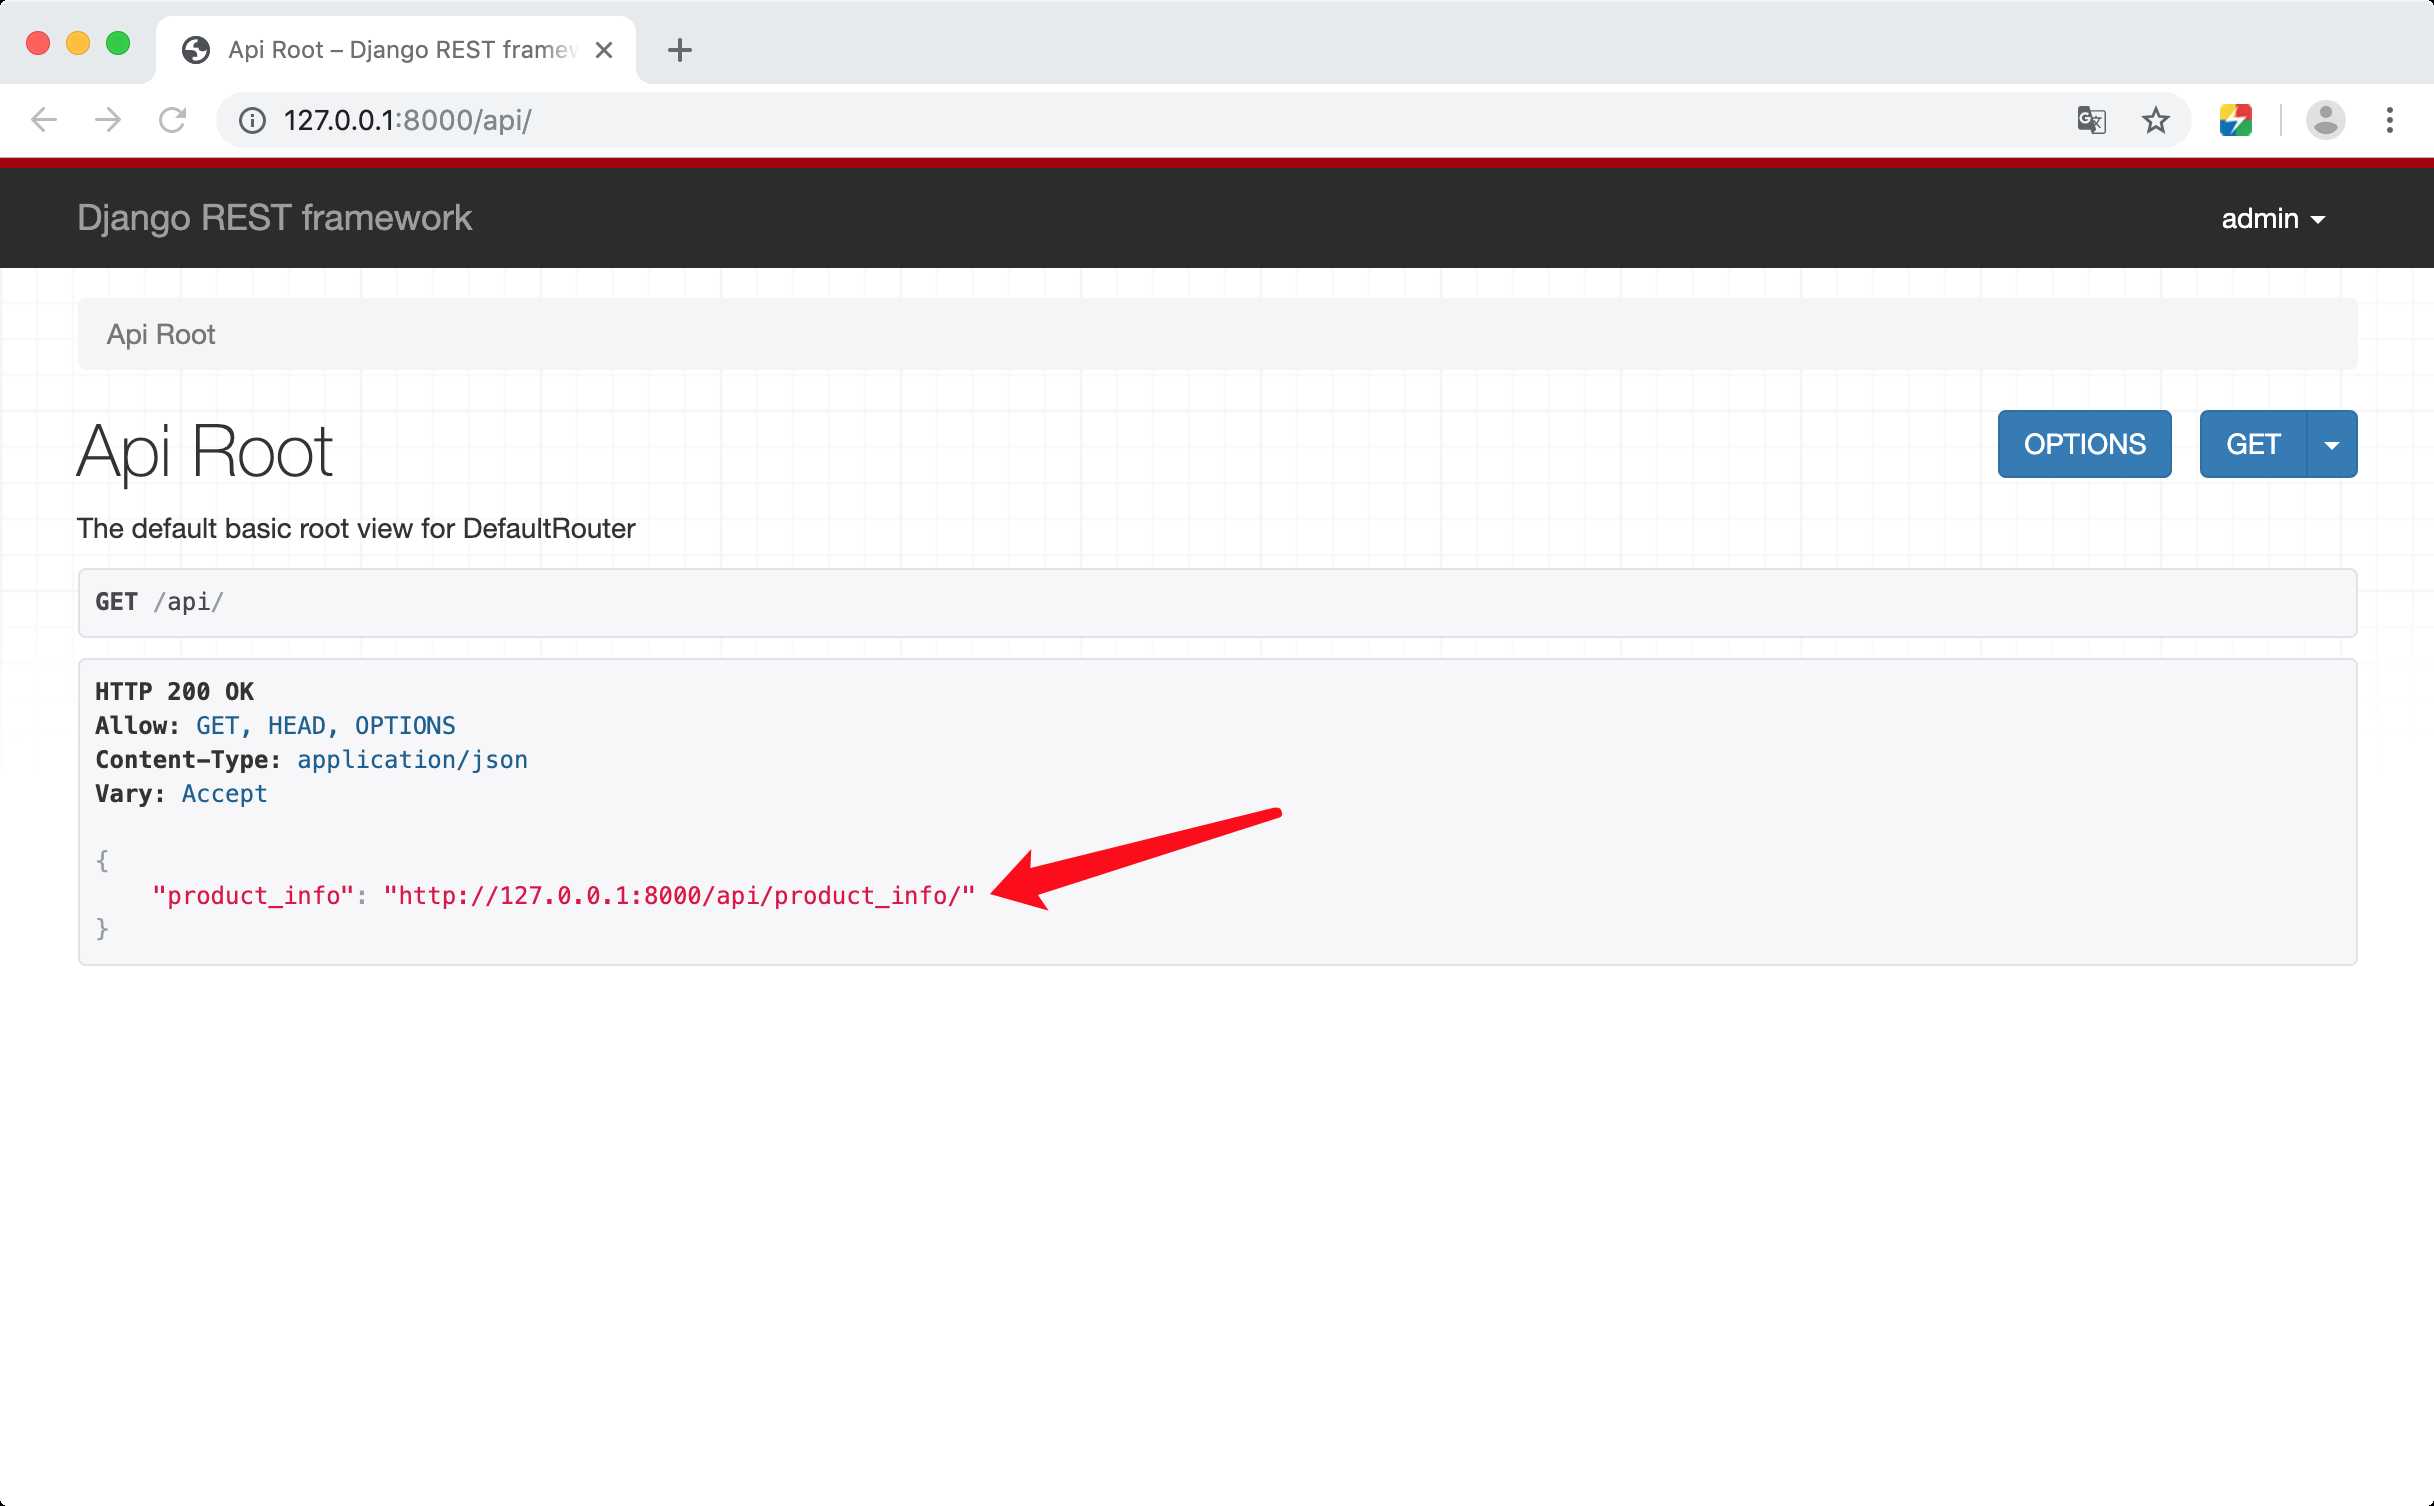Expand the GET format dropdown arrow
Image resolution: width=2434 pixels, height=1506 pixels.
(x=2332, y=444)
